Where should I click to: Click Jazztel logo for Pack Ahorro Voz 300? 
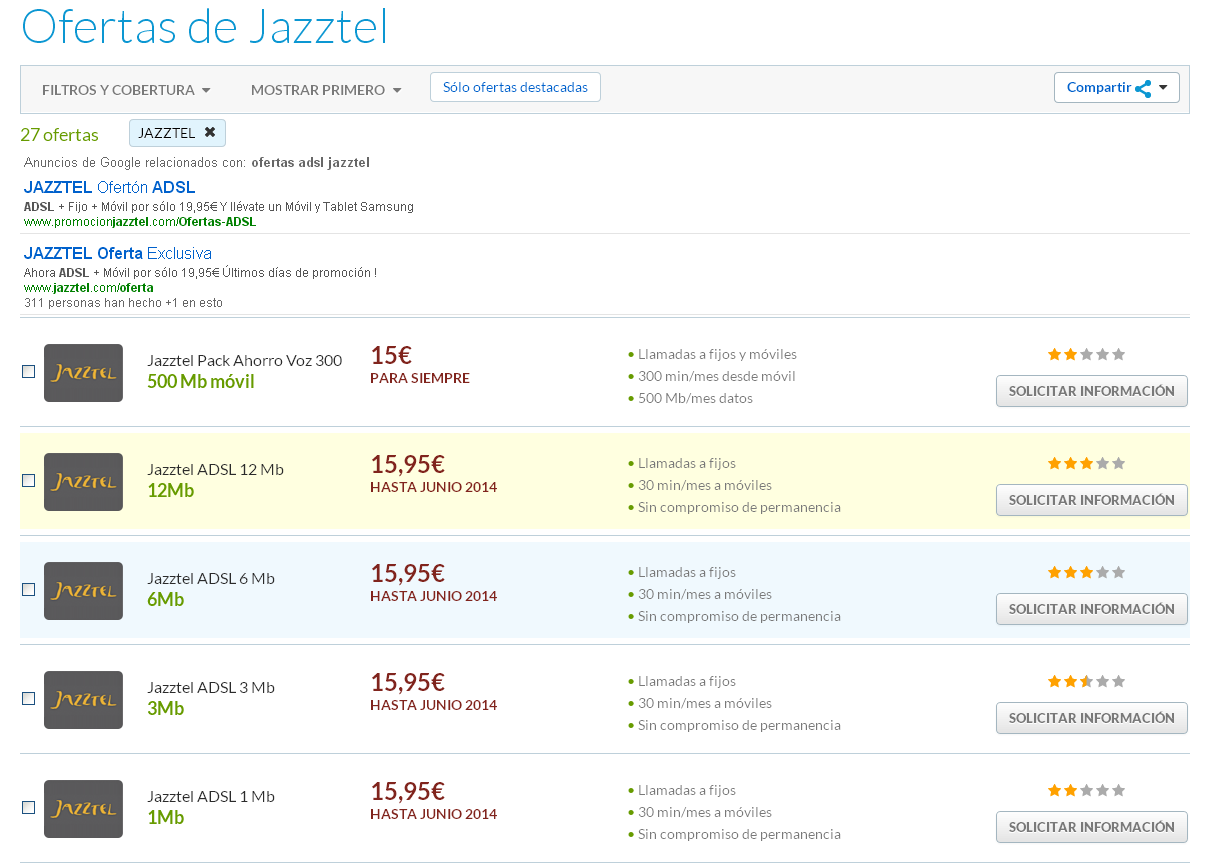[83, 373]
